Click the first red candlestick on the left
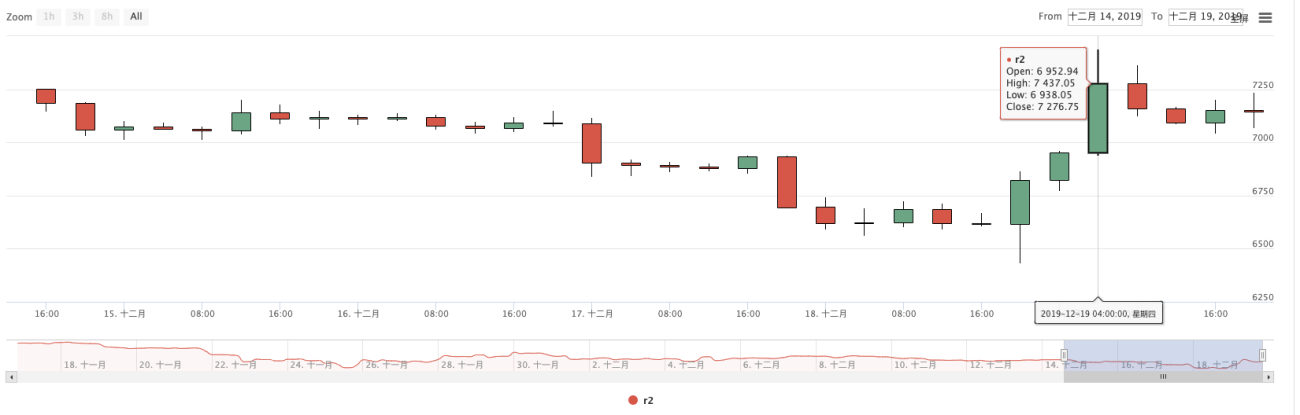This screenshot has width=1300, height=415. (46, 96)
